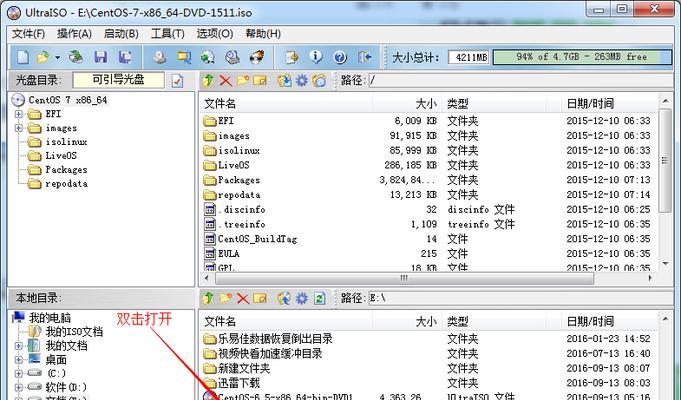Open image properties with the info icon
The width and height of the screenshot is (681, 400).
click(x=316, y=57)
